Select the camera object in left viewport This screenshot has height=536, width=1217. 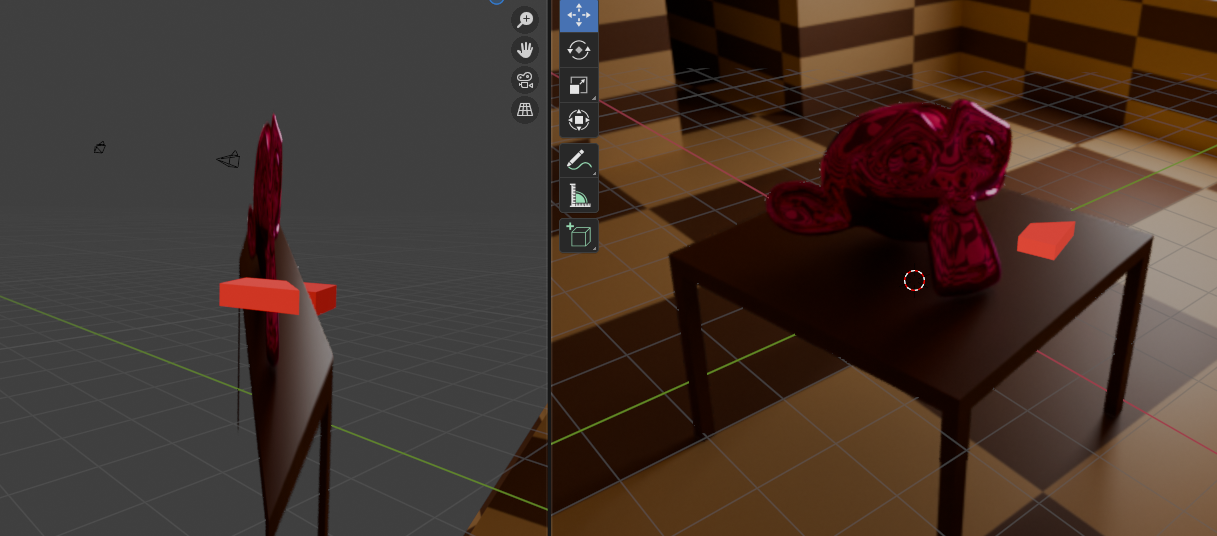[229, 159]
